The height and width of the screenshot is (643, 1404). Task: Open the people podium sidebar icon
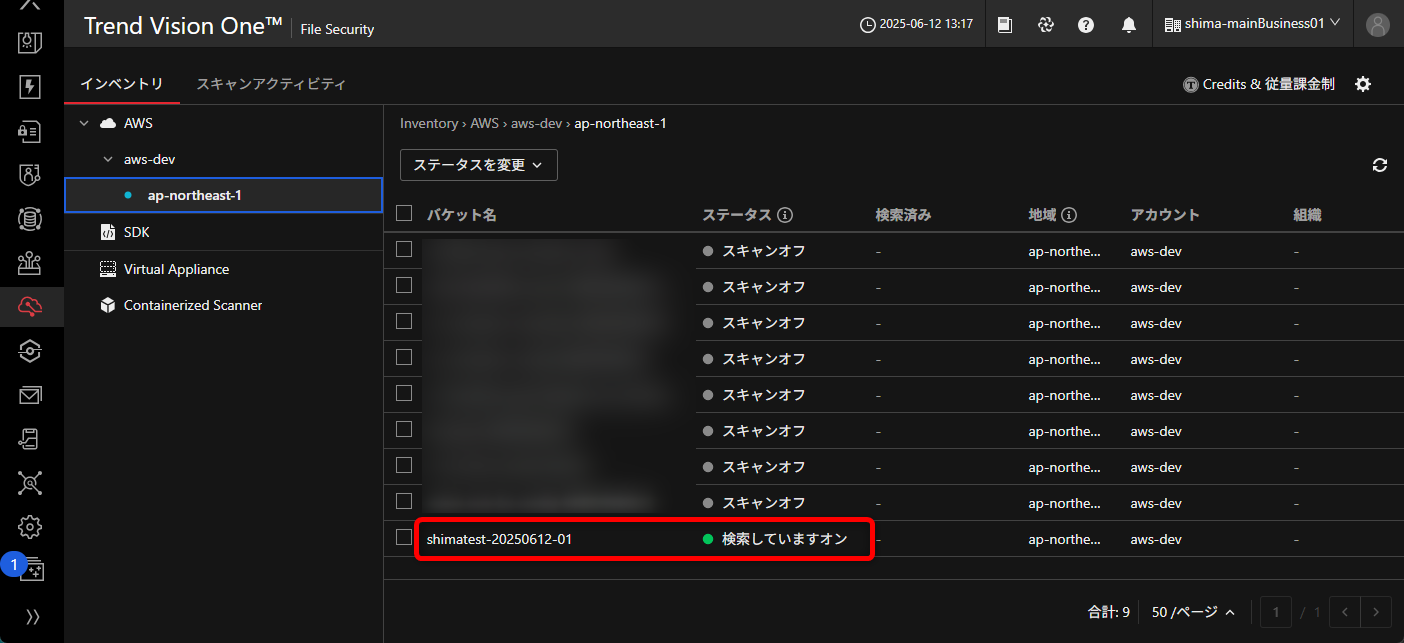(x=30, y=263)
